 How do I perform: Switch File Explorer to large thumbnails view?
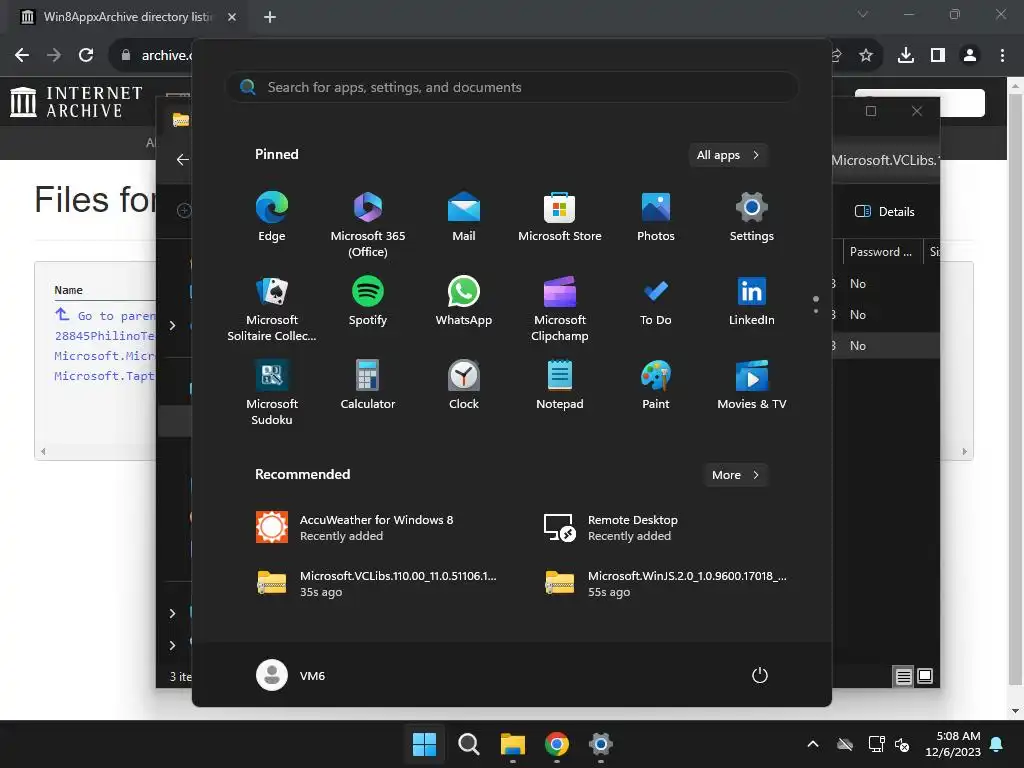pyautogui.click(x=925, y=676)
